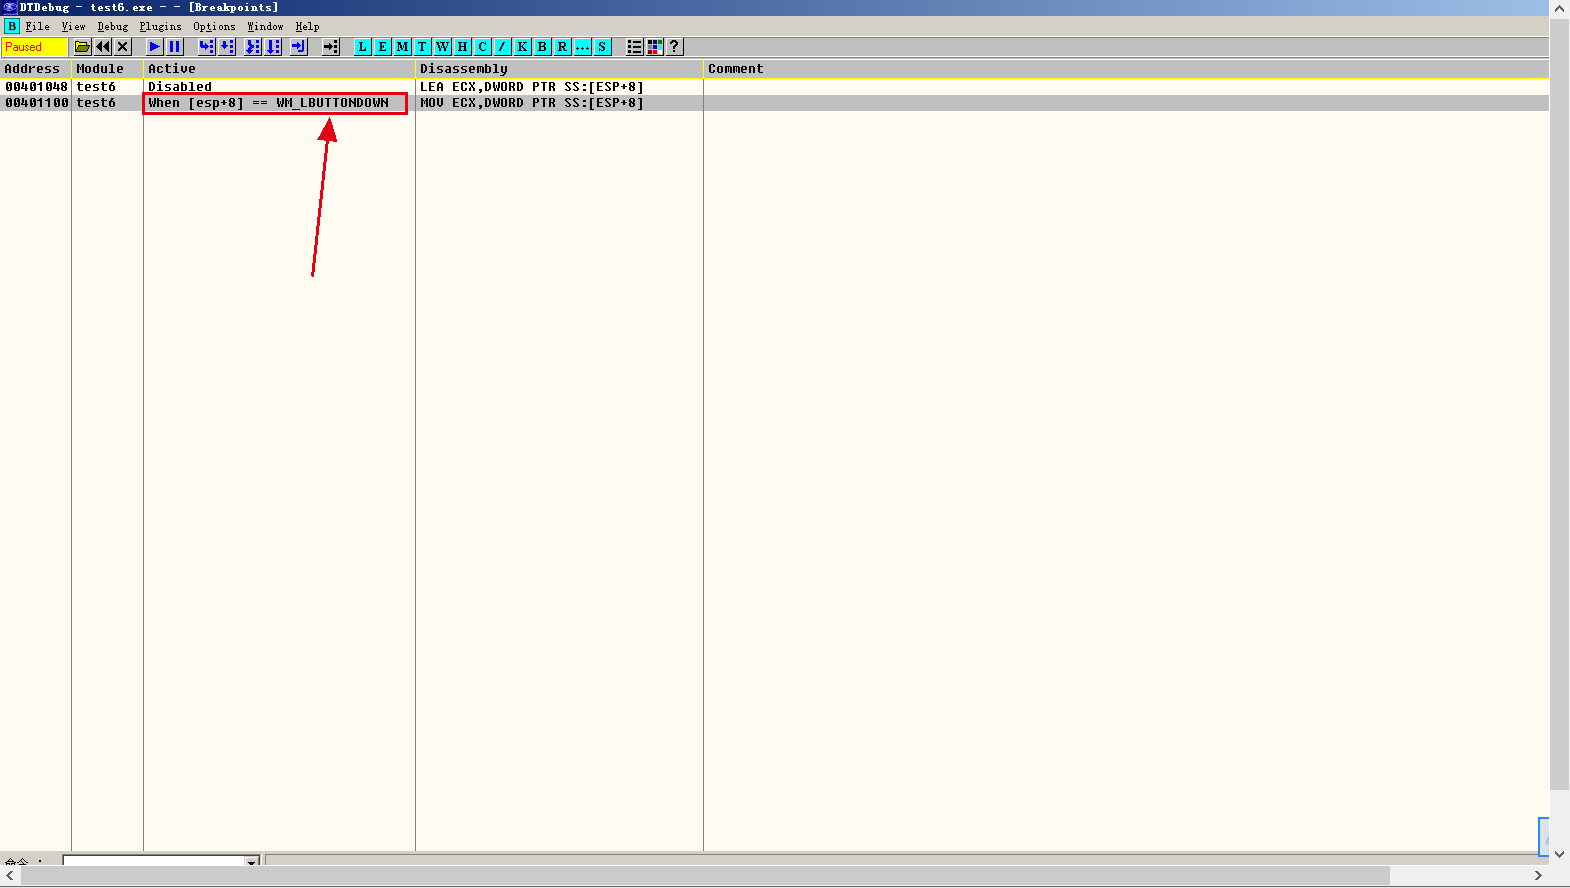Click MOV ECX,DWORD PTR disassembly cell
The width and height of the screenshot is (1570, 888).
(x=532, y=103)
